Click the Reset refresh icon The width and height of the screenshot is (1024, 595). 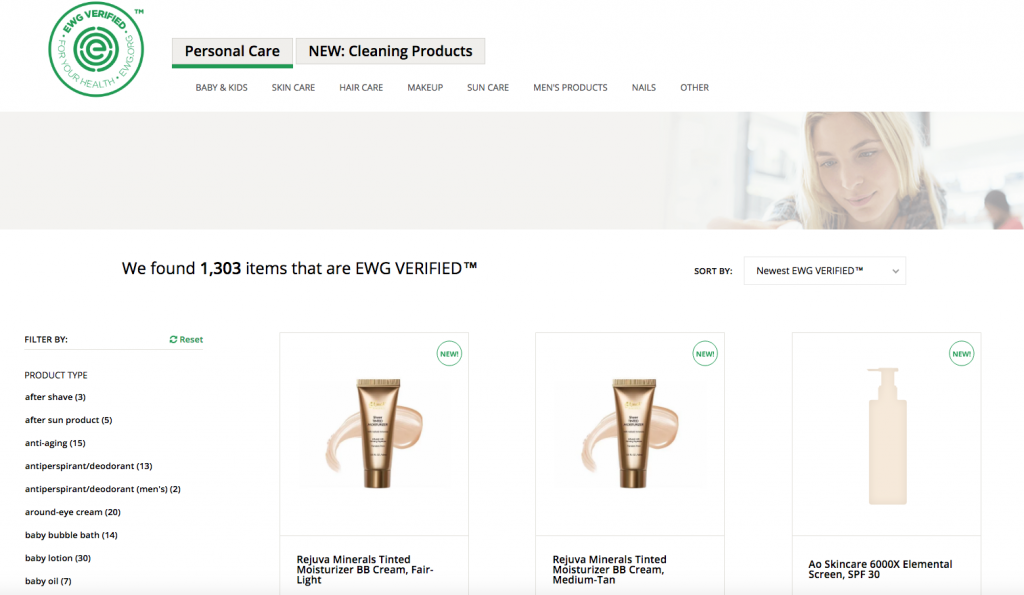tap(173, 340)
